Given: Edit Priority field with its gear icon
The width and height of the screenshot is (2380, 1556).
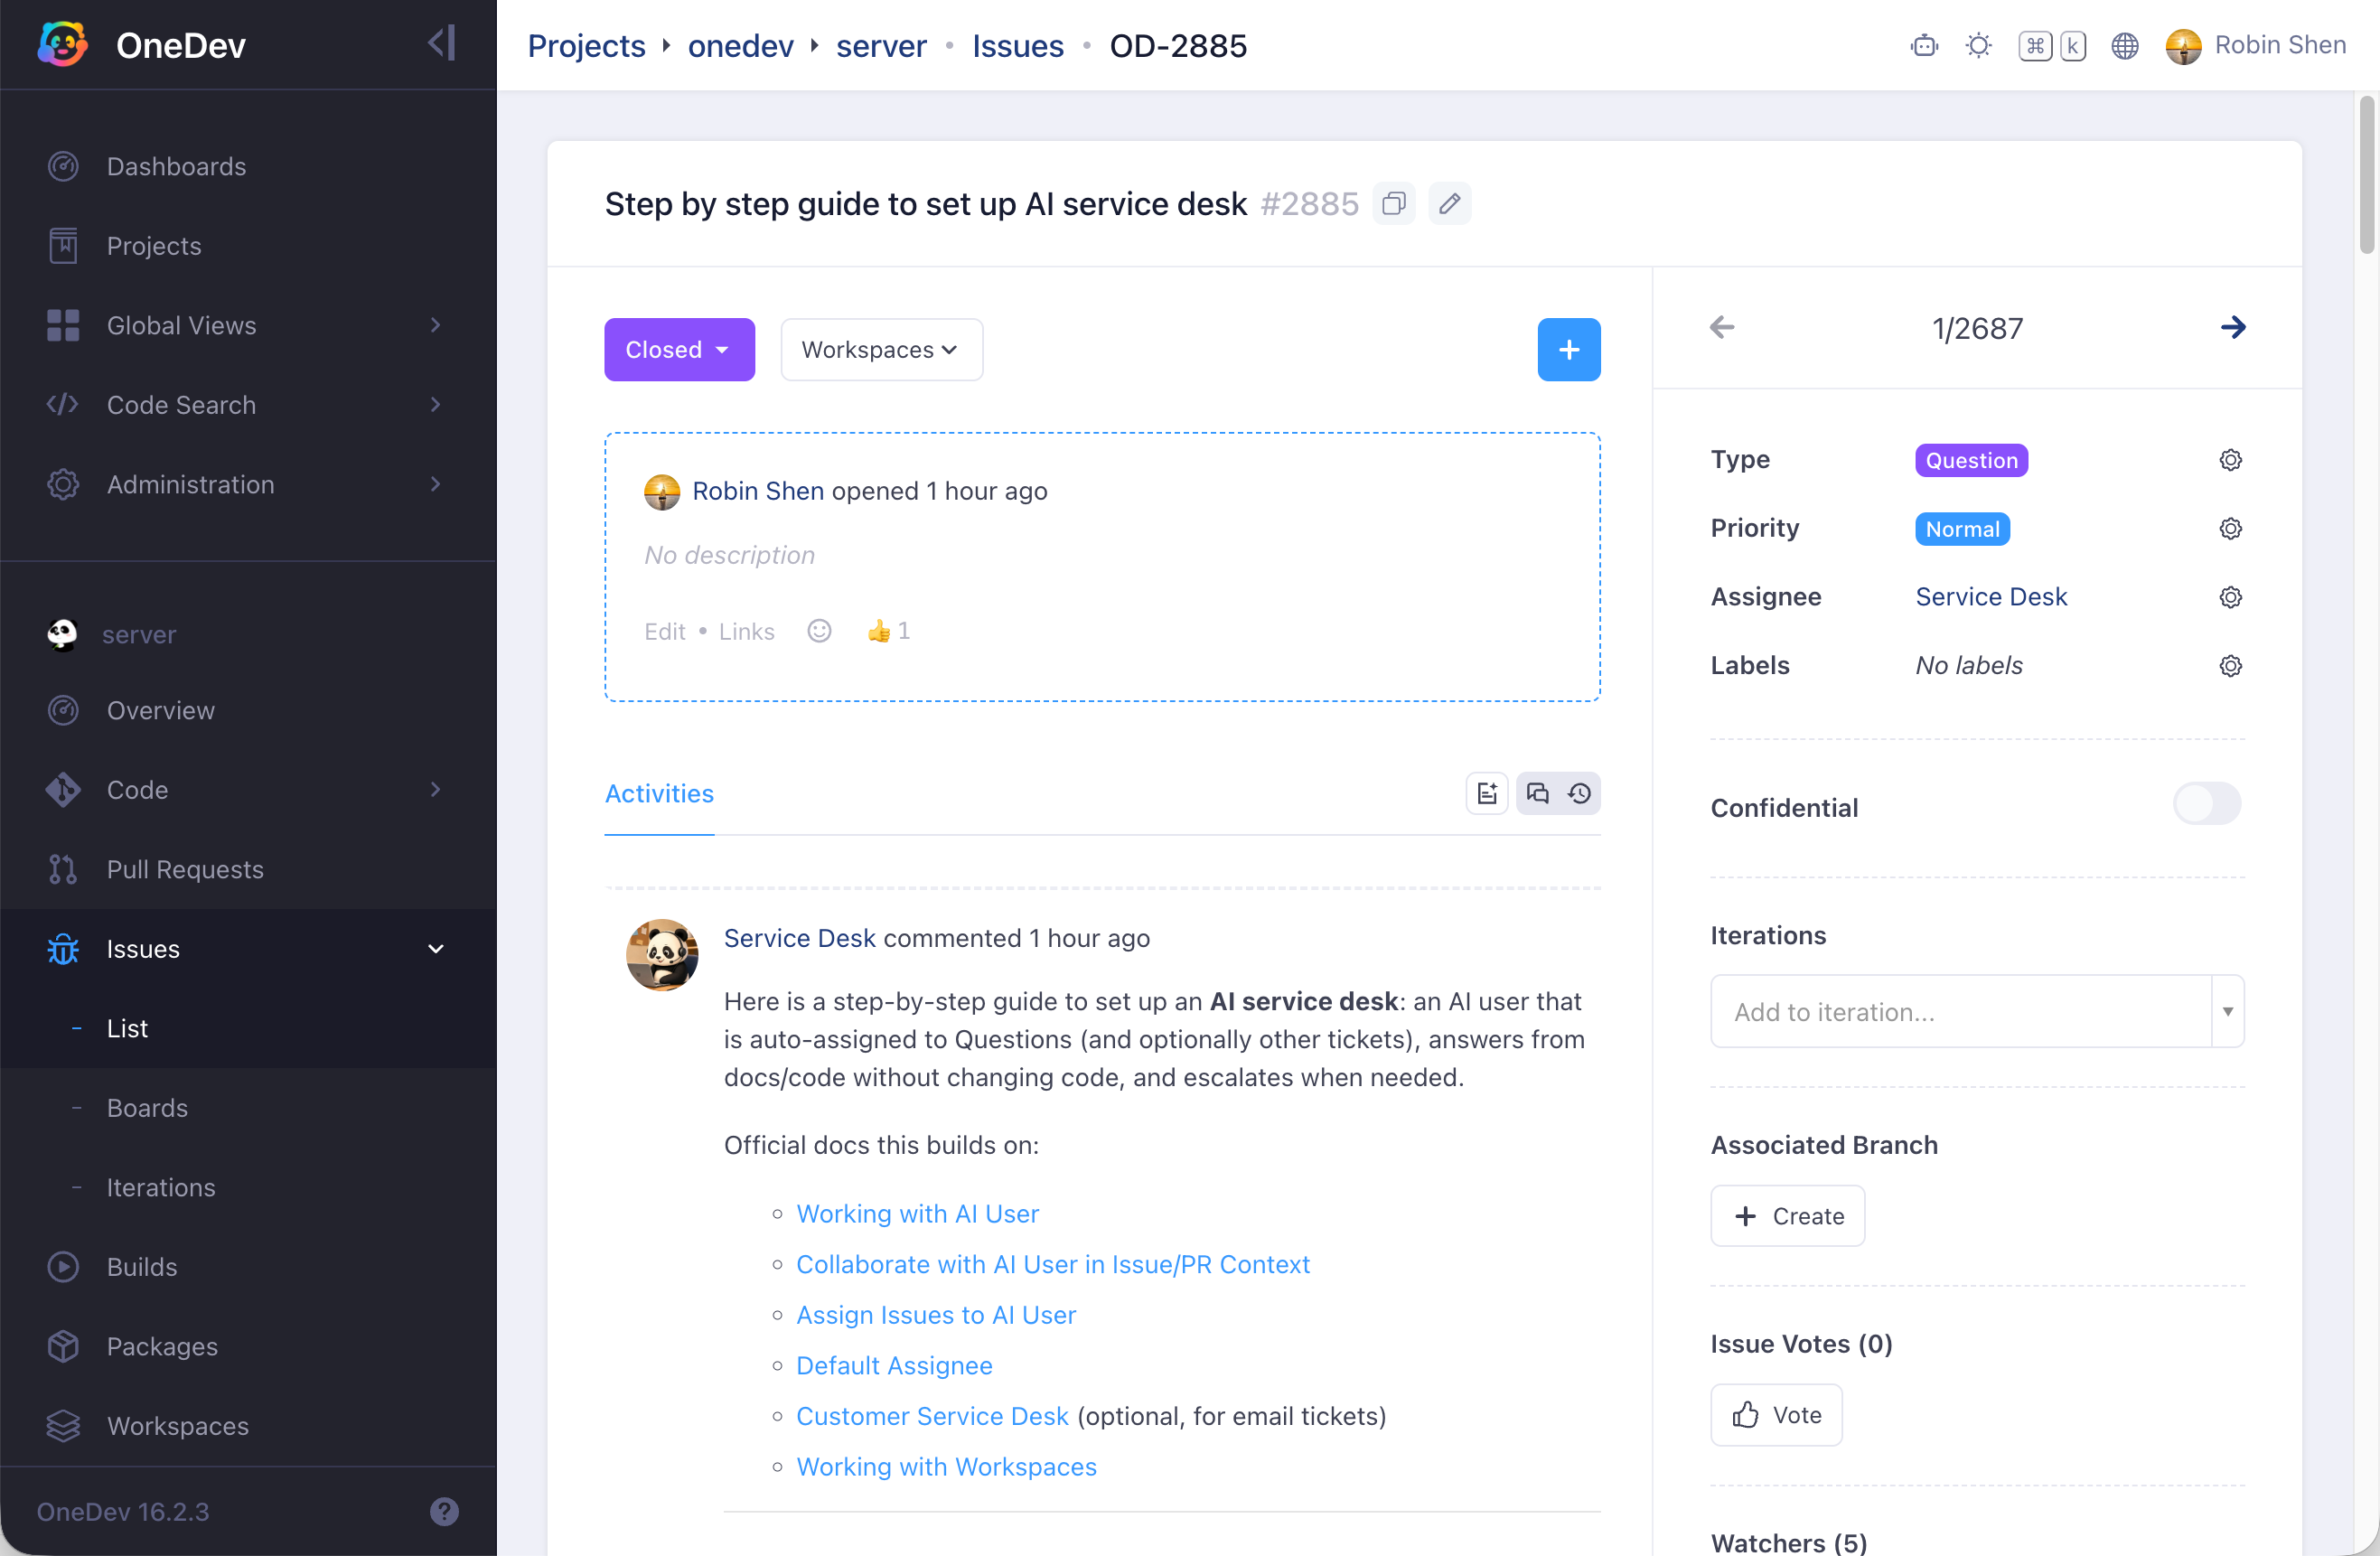Looking at the screenshot, I should pos(2230,529).
